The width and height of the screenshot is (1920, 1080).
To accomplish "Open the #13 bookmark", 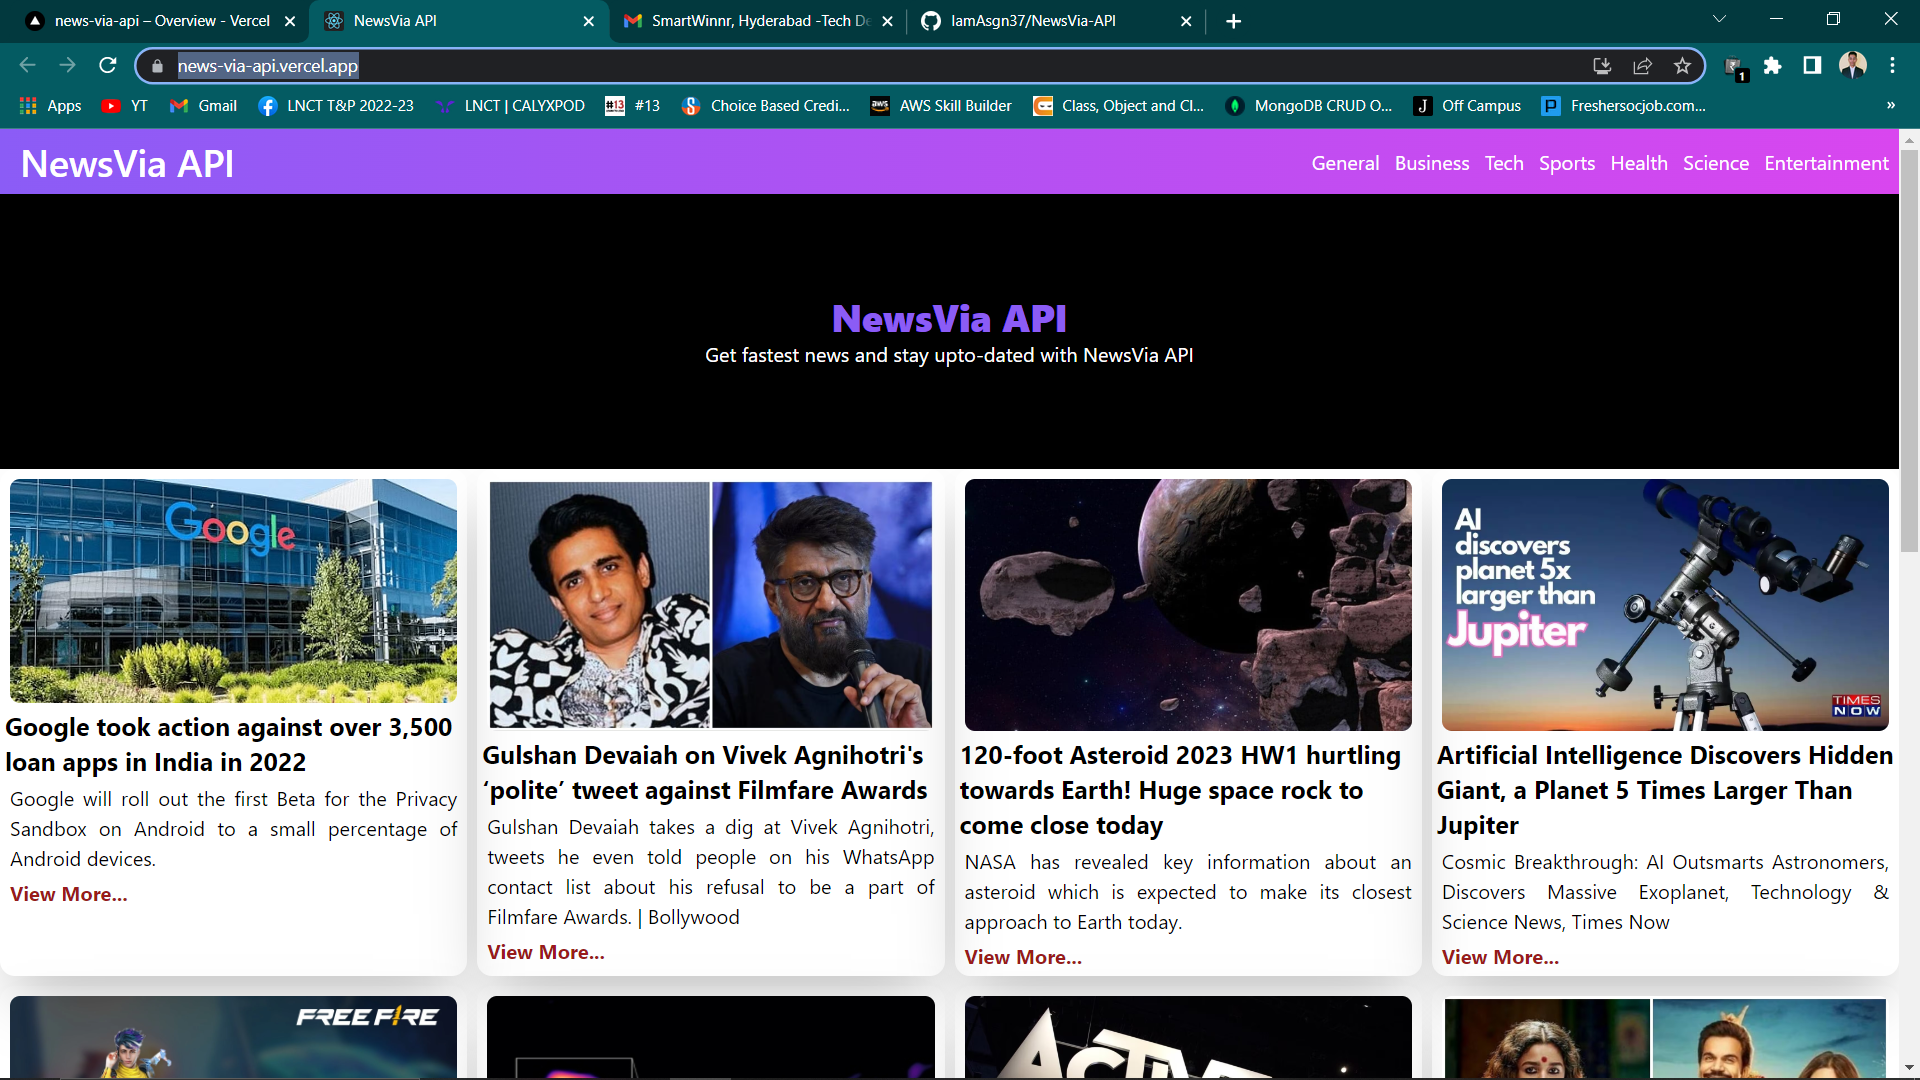I will tap(633, 106).
